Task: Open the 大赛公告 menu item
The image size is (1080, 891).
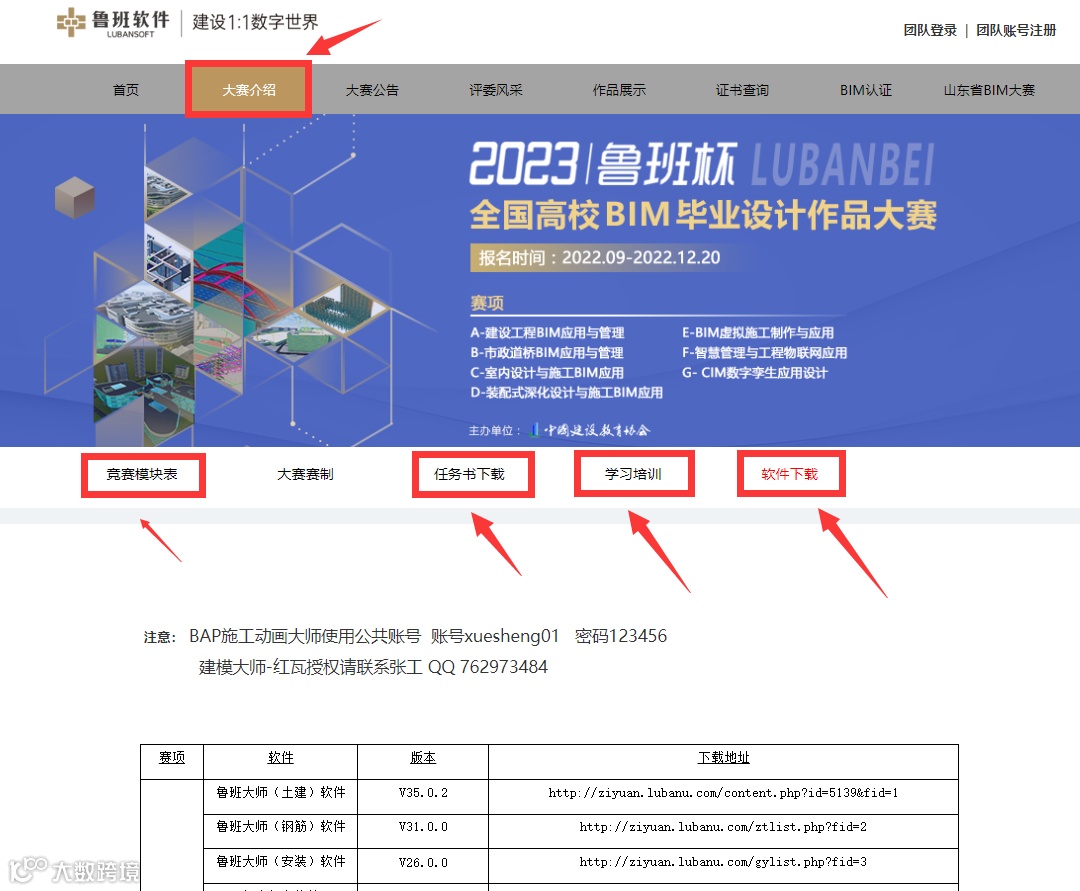Action: 372,90
